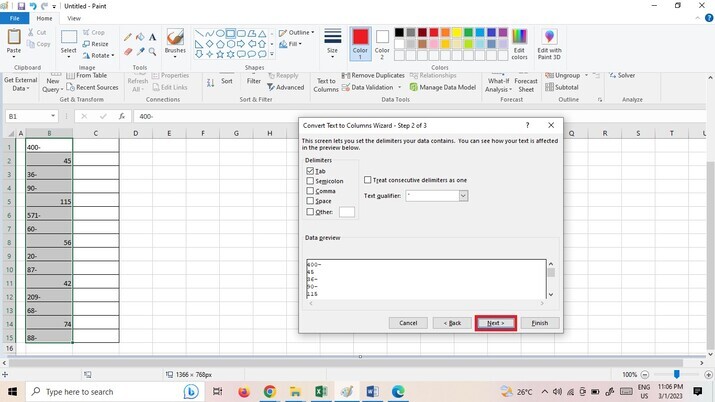
Task: Click the Windows search box
Action: coord(113,392)
